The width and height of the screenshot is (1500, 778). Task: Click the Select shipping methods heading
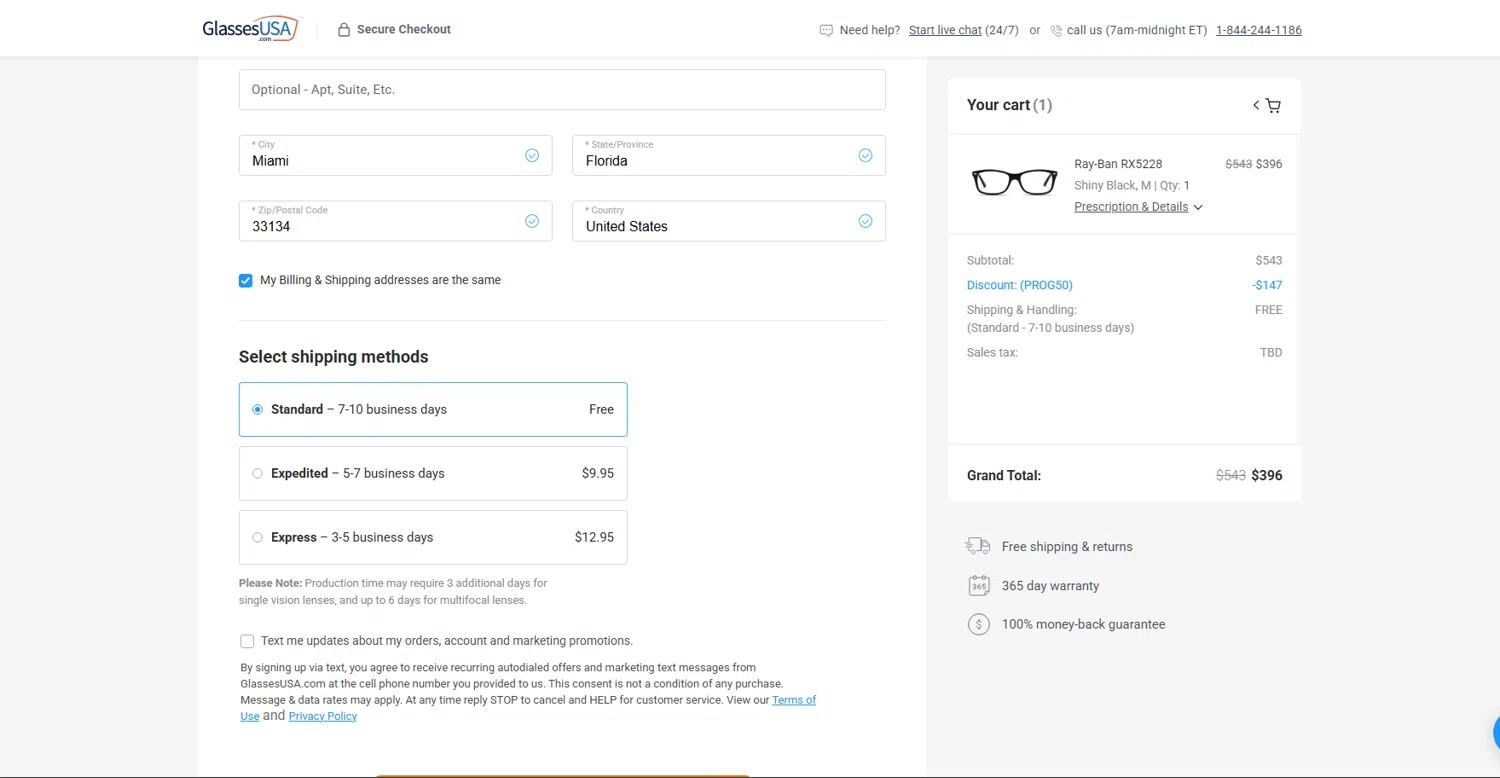point(333,357)
